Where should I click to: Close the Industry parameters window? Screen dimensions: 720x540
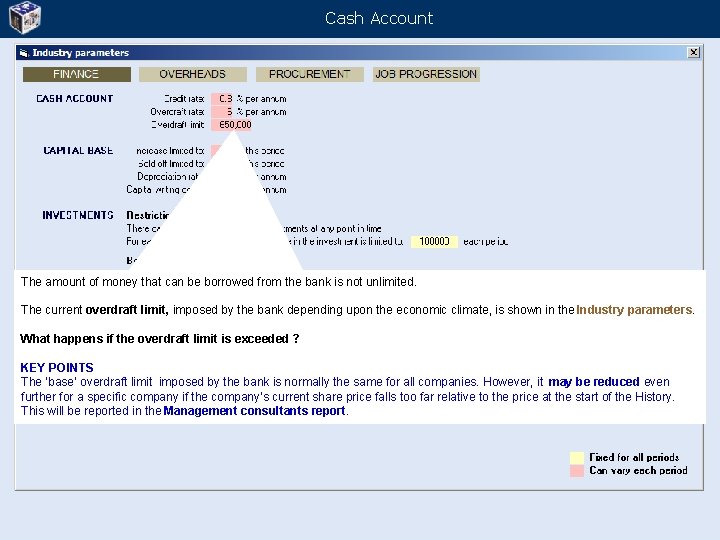click(693, 52)
